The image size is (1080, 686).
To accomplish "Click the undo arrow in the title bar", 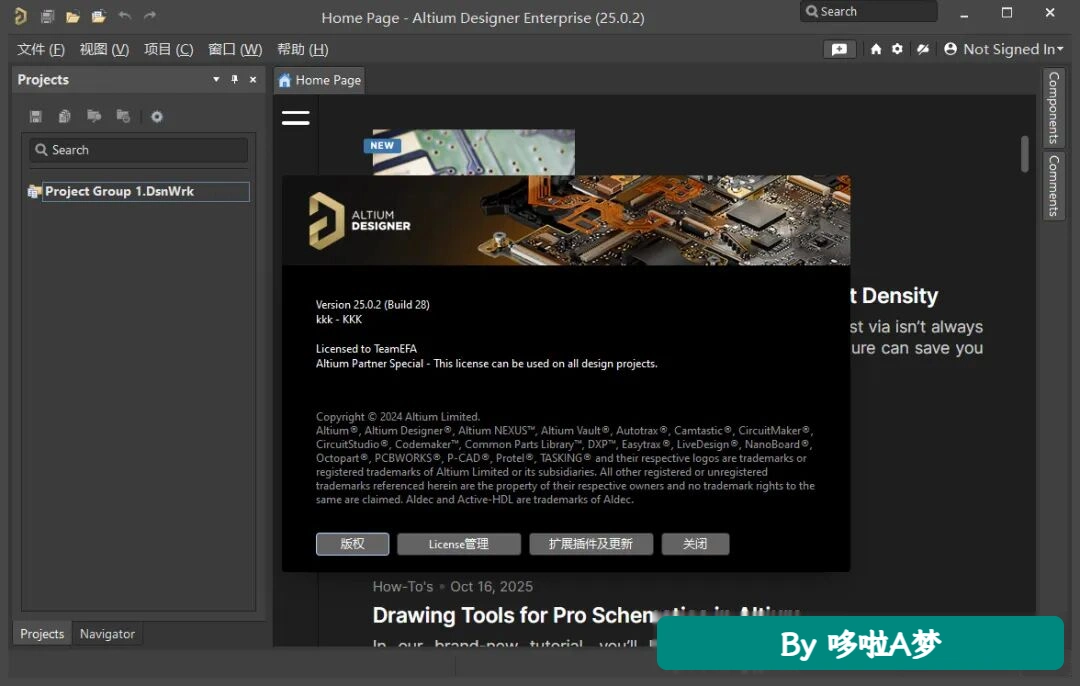I will click(x=125, y=16).
